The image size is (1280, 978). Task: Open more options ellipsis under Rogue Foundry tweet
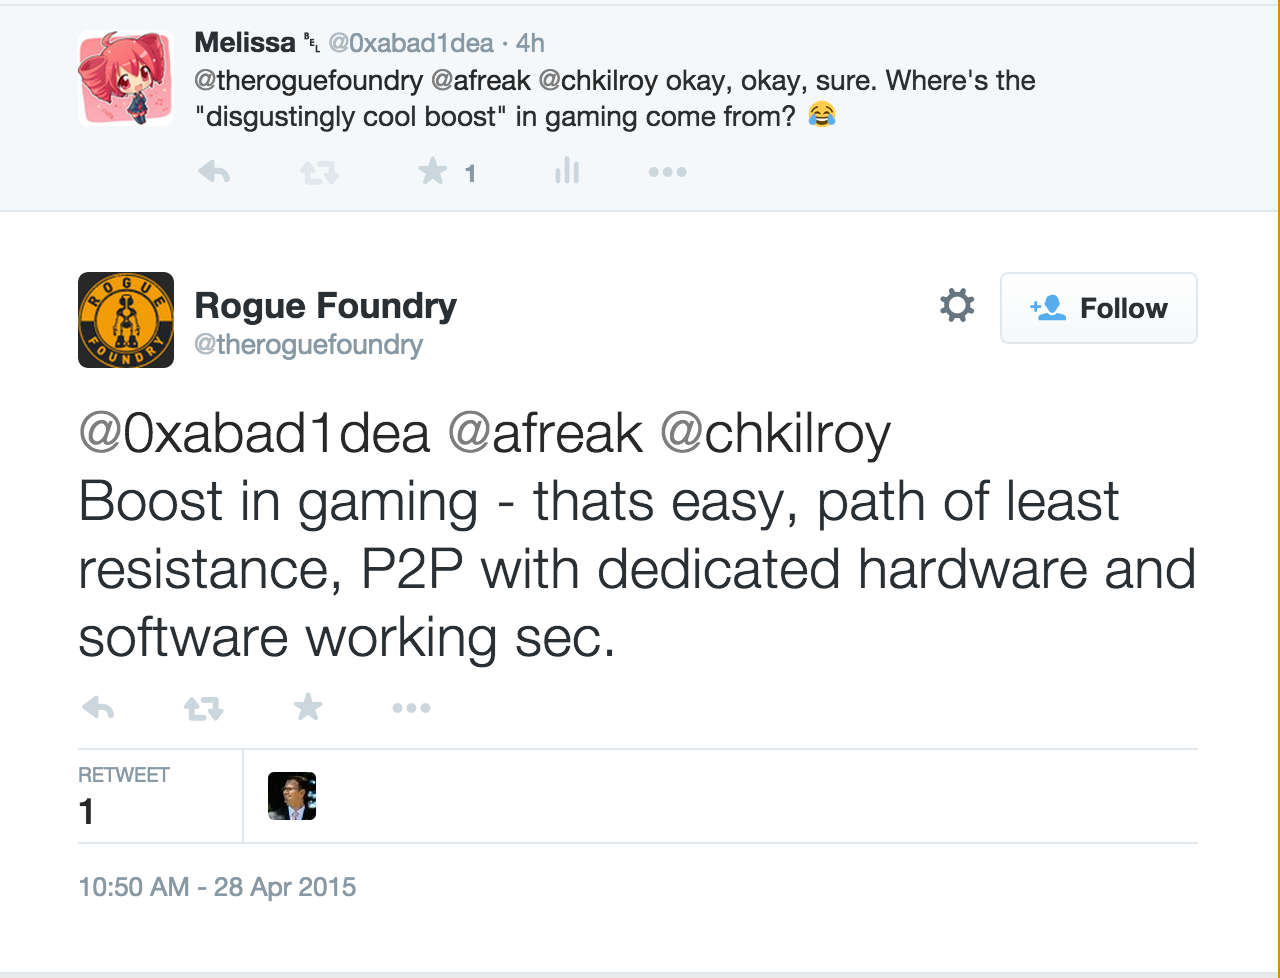[x=411, y=708]
